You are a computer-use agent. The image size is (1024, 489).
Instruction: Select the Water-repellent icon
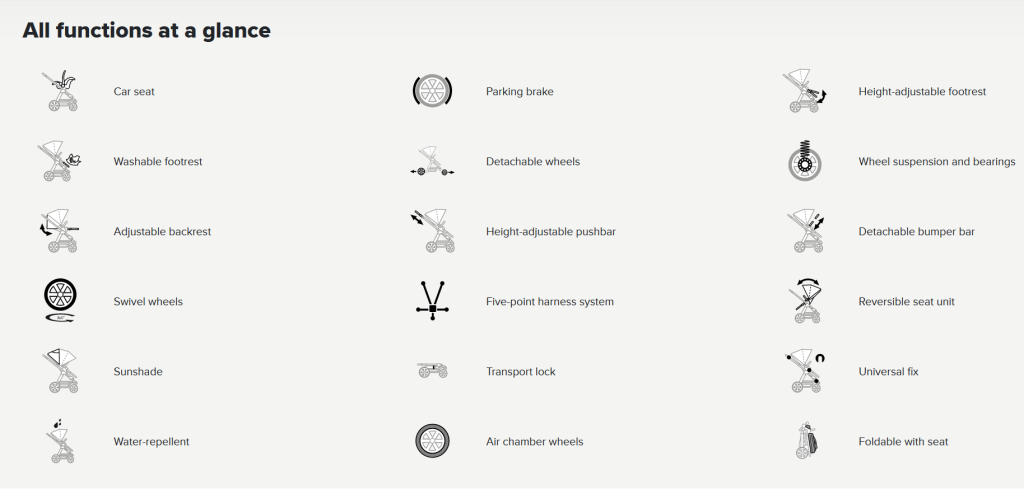point(60,441)
